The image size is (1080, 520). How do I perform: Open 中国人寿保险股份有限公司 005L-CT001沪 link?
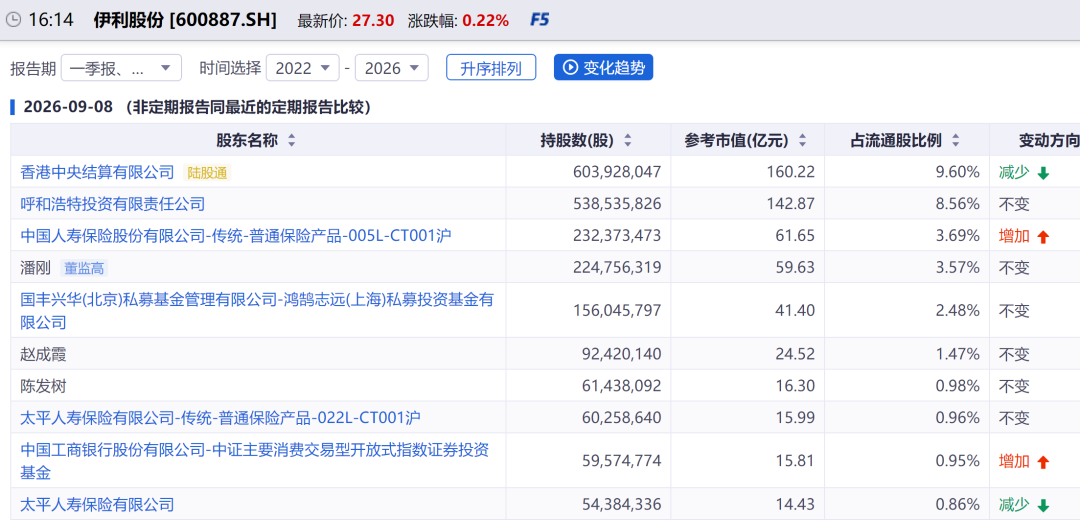point(236,236)
